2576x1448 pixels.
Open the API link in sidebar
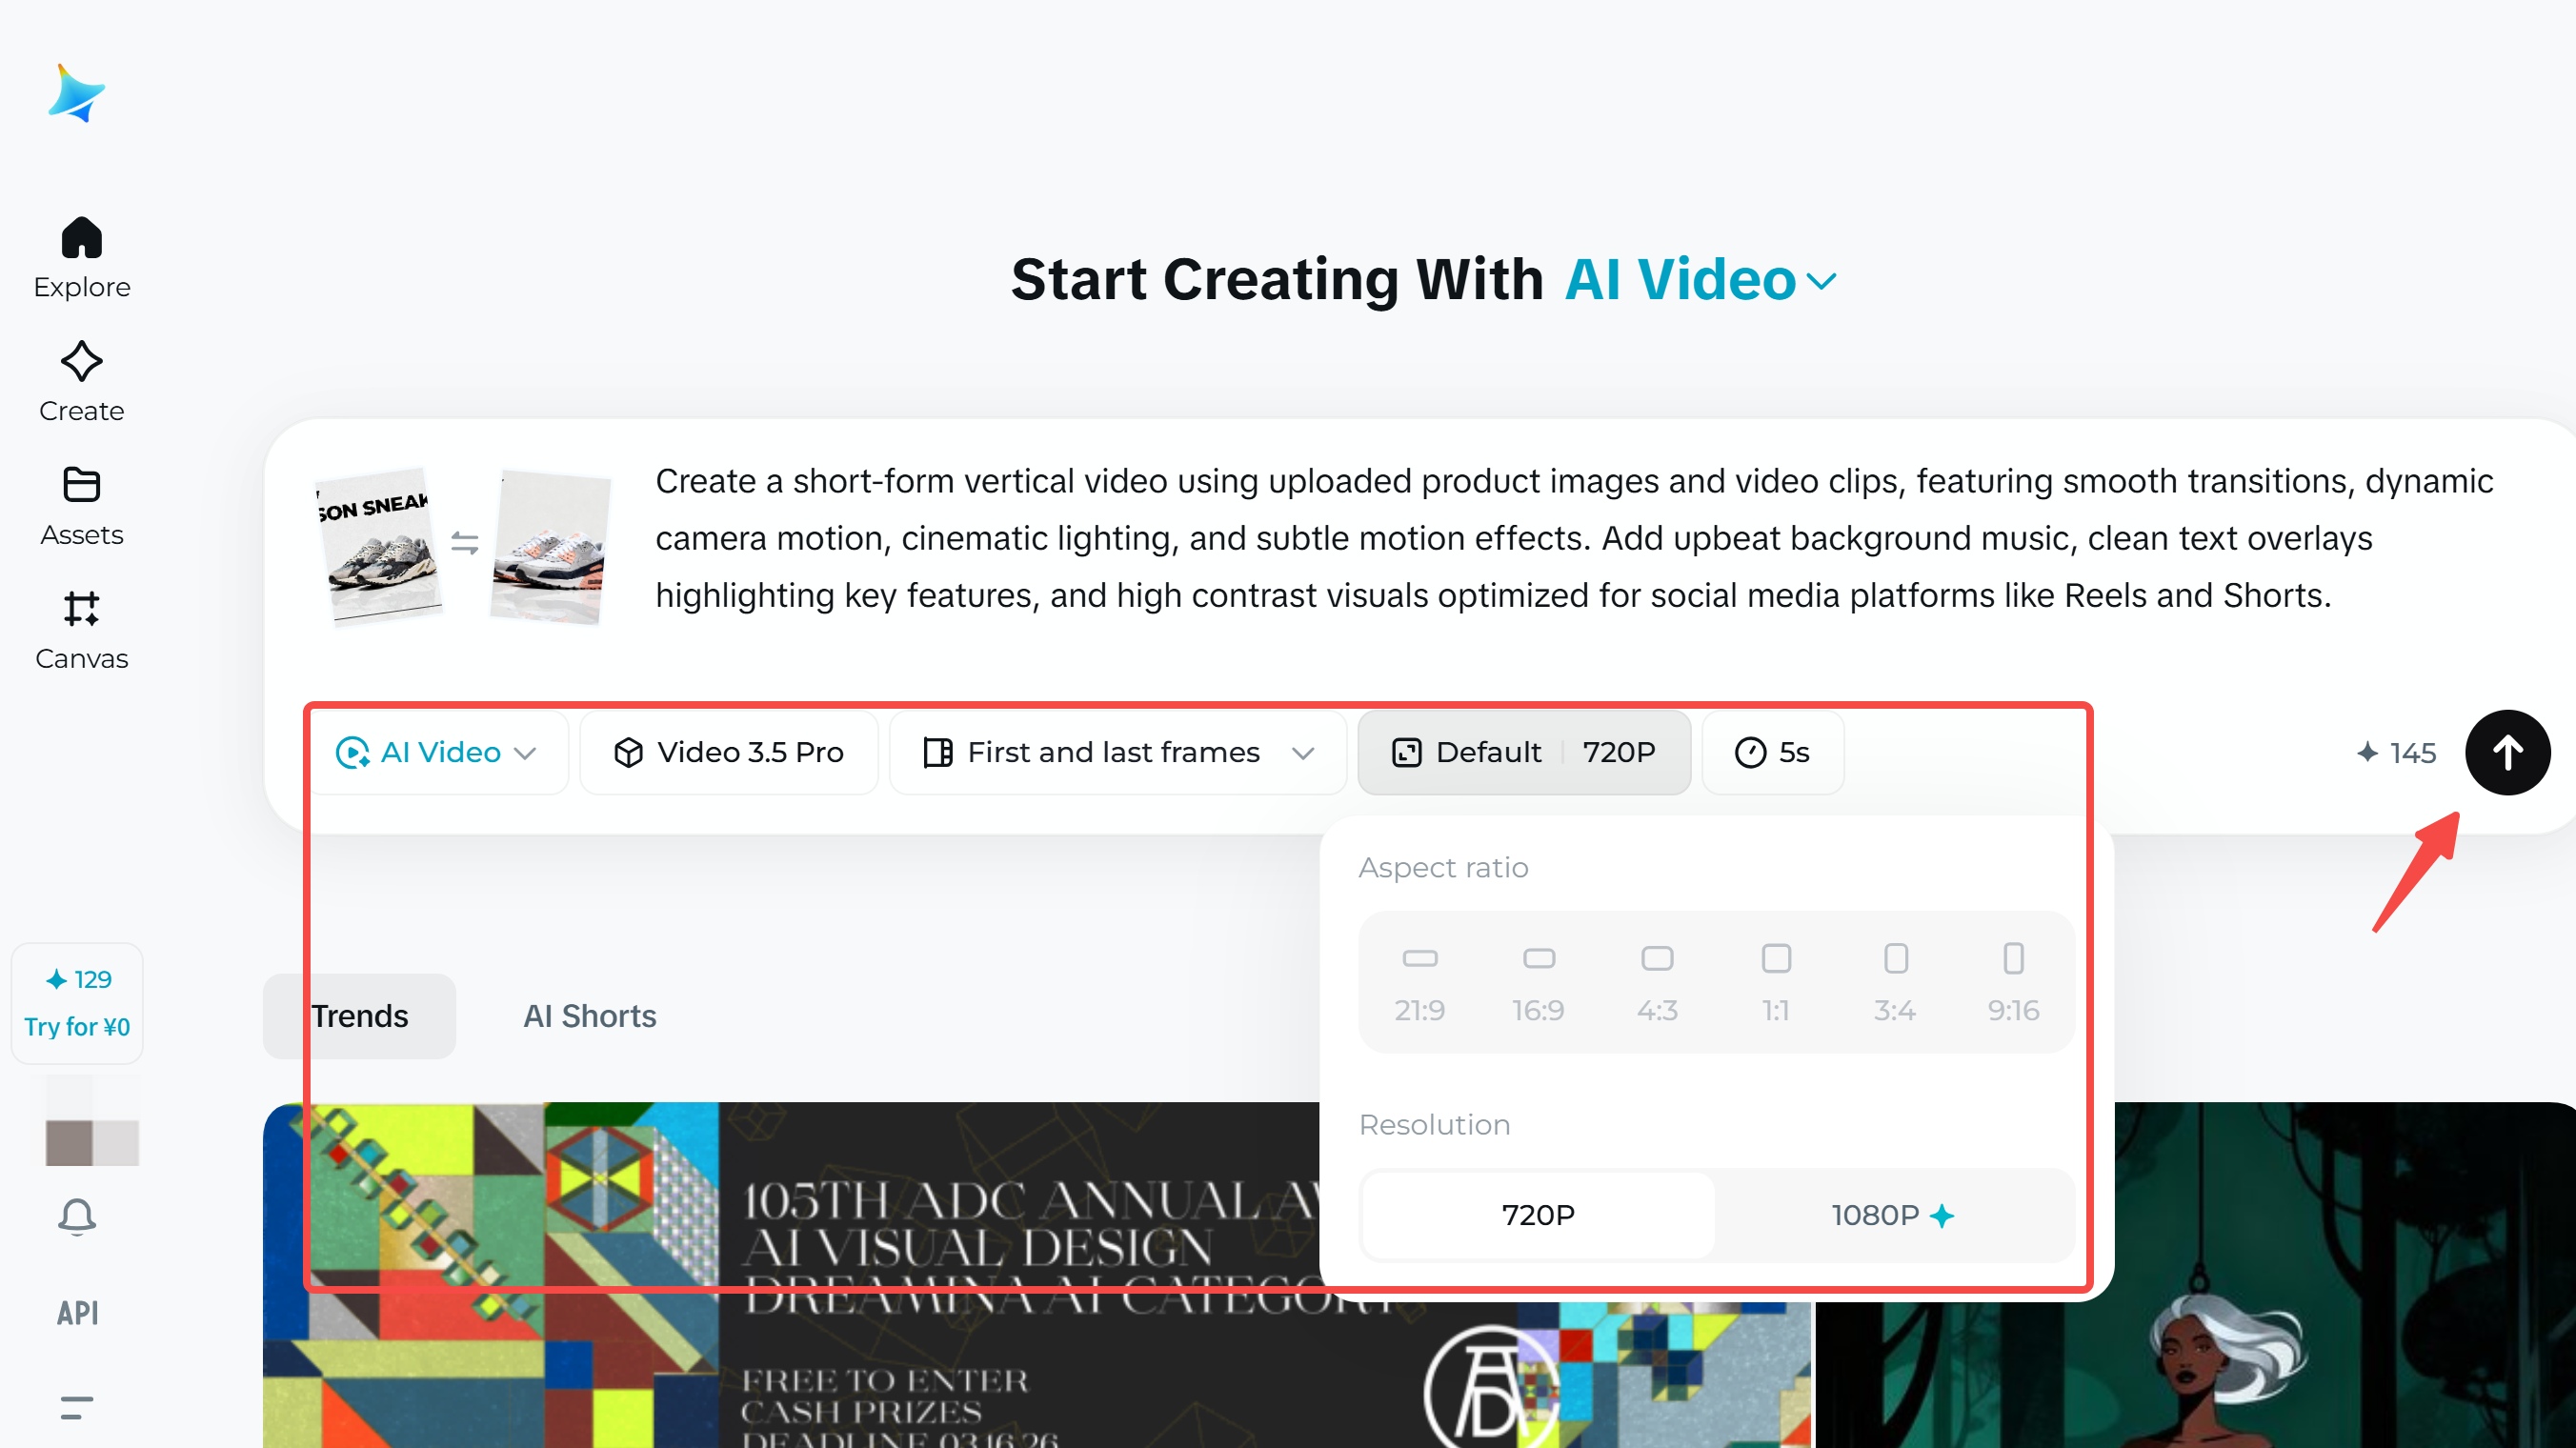(x=77, y=1313)
